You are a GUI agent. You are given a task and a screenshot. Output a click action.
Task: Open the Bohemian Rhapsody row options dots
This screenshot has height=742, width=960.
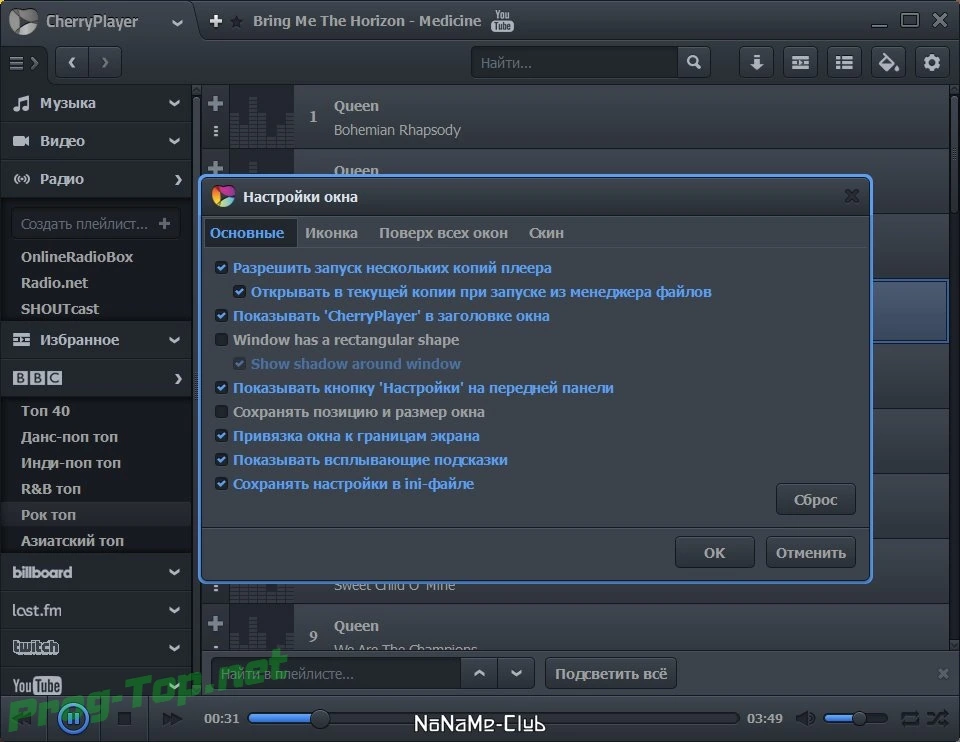point(216,131)
